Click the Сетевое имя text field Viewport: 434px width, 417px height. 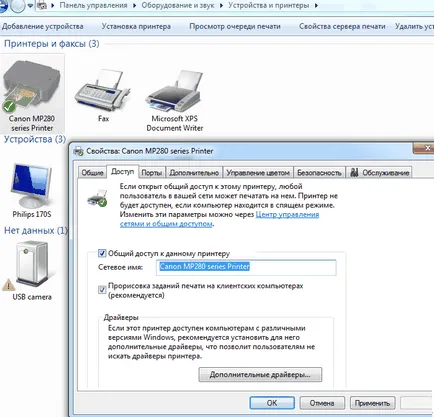(x=246, y=267)
